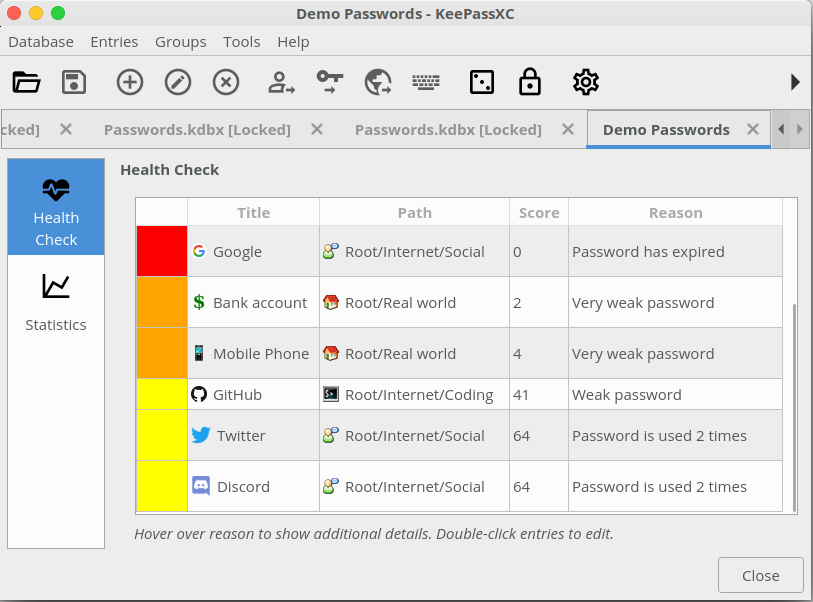Click terminal icon beside Root/Internet/Coding

coord(331,394)
